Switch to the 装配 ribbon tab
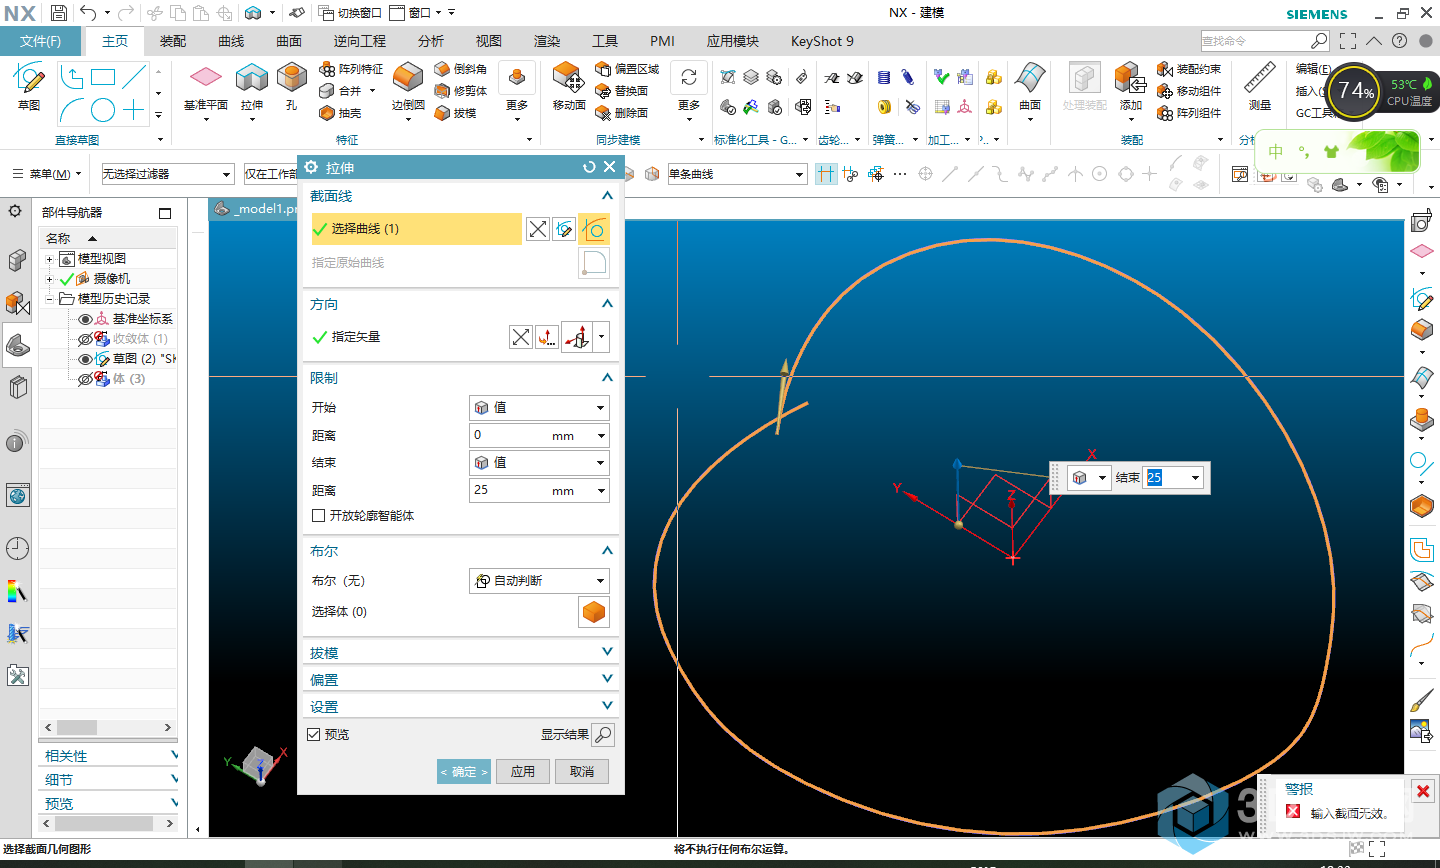 [173, 41]
